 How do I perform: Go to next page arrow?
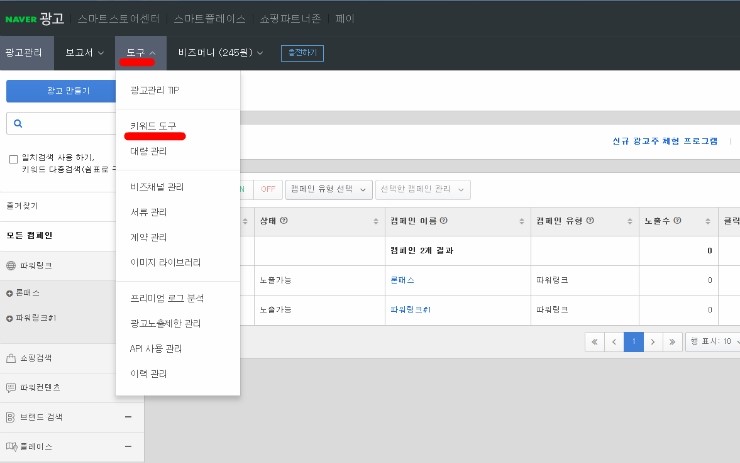point(653,342)
